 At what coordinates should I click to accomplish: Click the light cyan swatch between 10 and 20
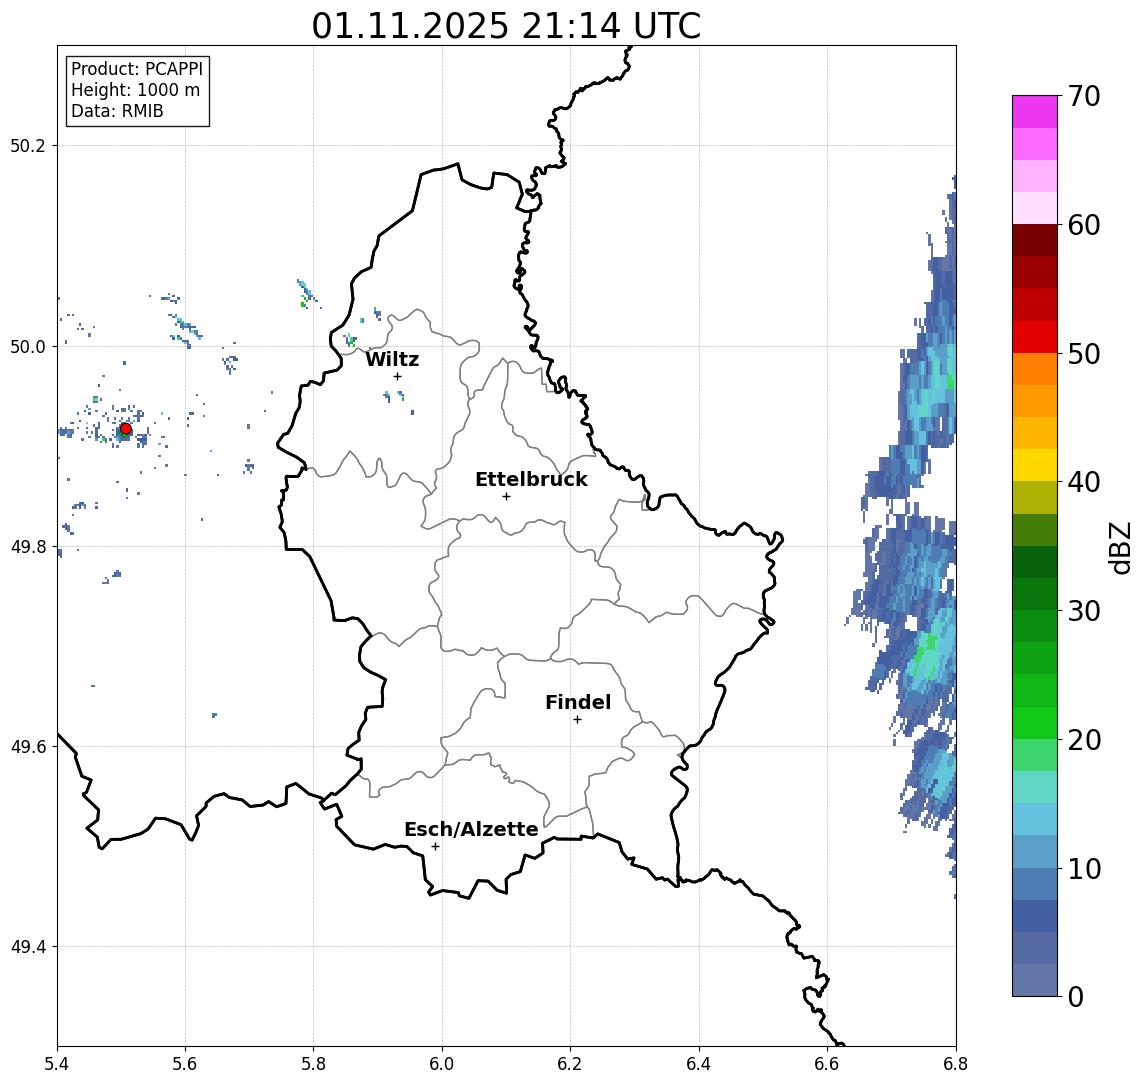pyautogui.click(x=1035, y=819)
